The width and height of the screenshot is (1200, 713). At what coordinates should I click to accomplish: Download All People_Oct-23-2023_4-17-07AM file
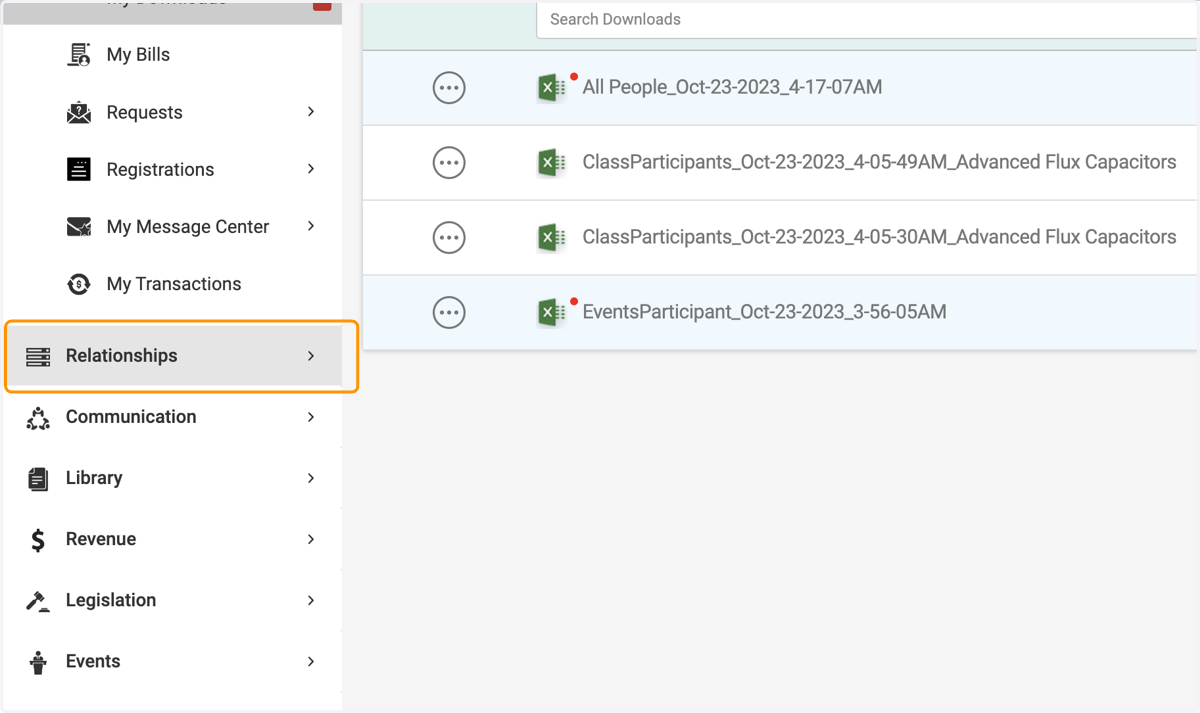point(732,88)
